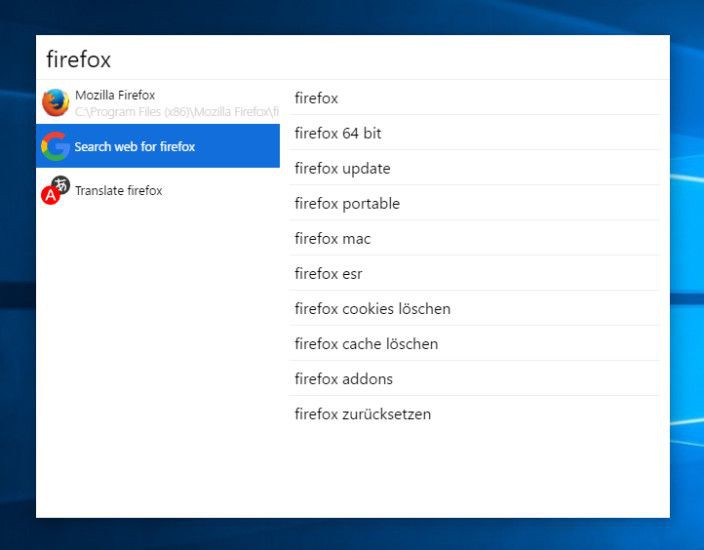Click the Translate icon
The width and height of the screenshot is (704, 550).
point(56,190)
